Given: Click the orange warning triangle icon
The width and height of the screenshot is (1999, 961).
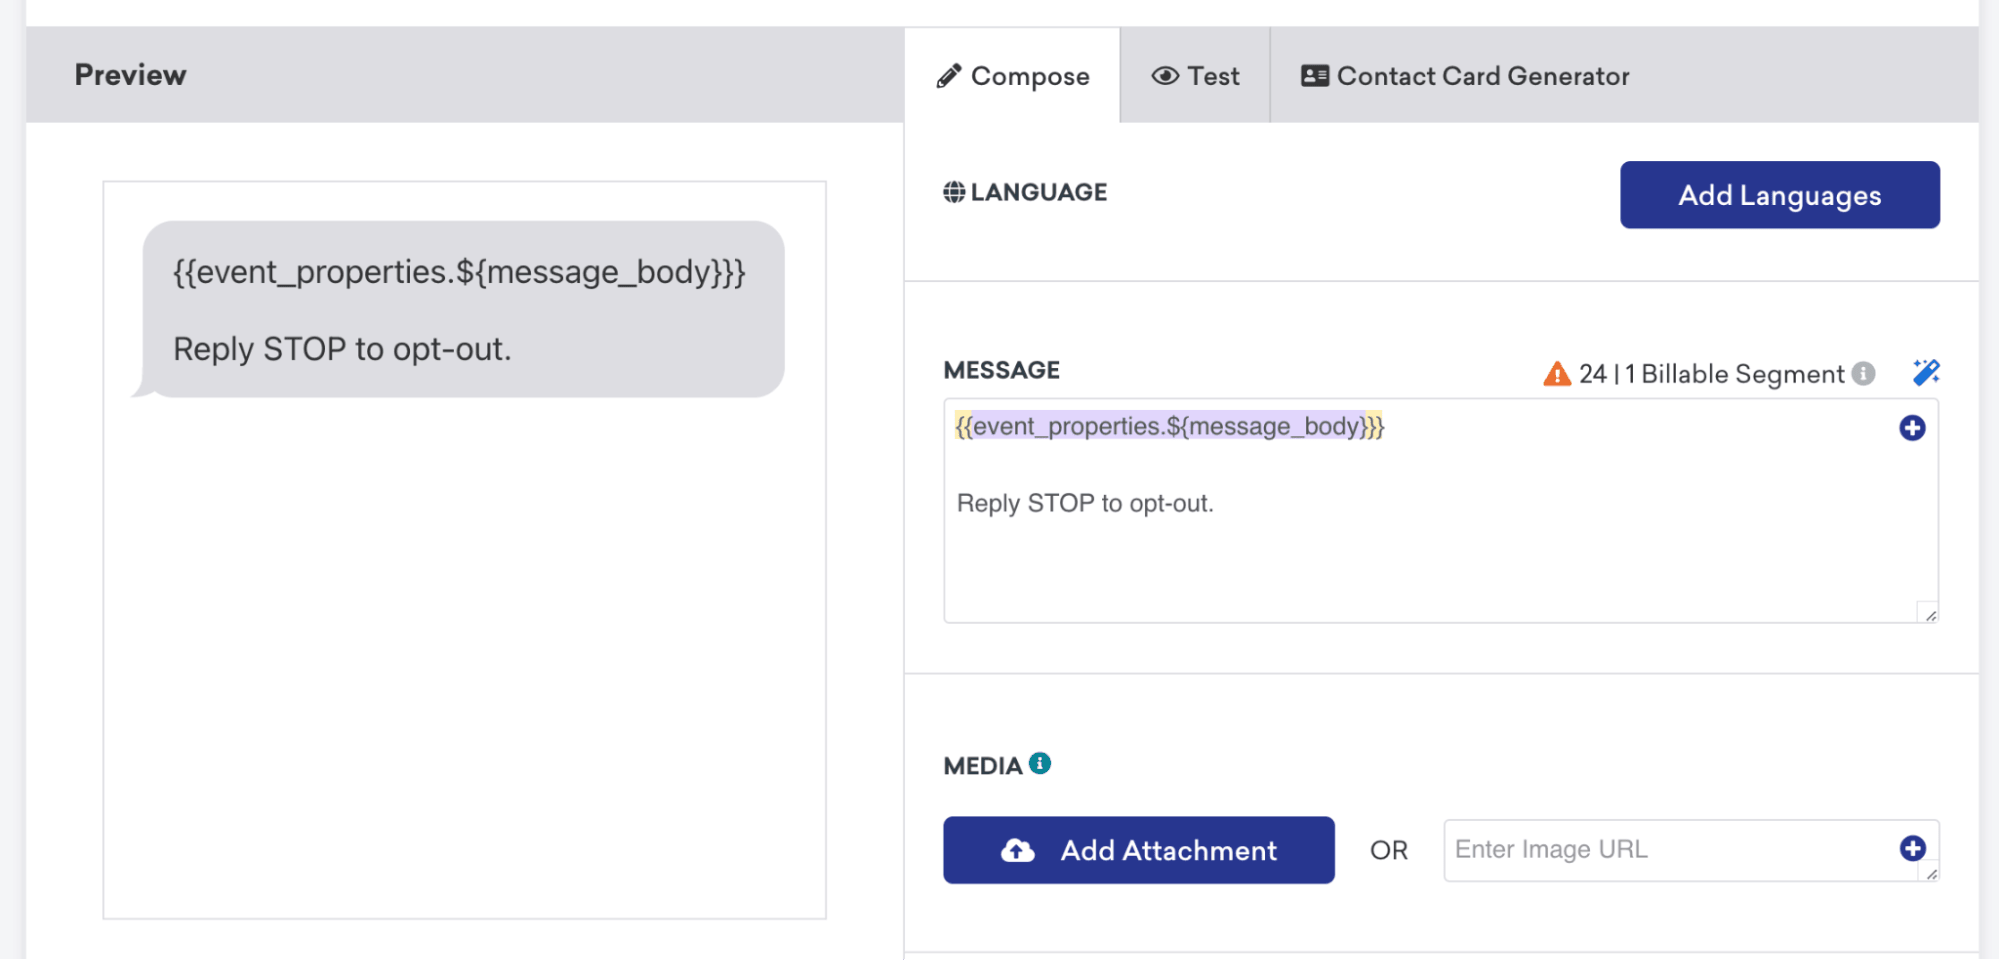Looking at the screenshot, I should click(x=1556, y=374).
